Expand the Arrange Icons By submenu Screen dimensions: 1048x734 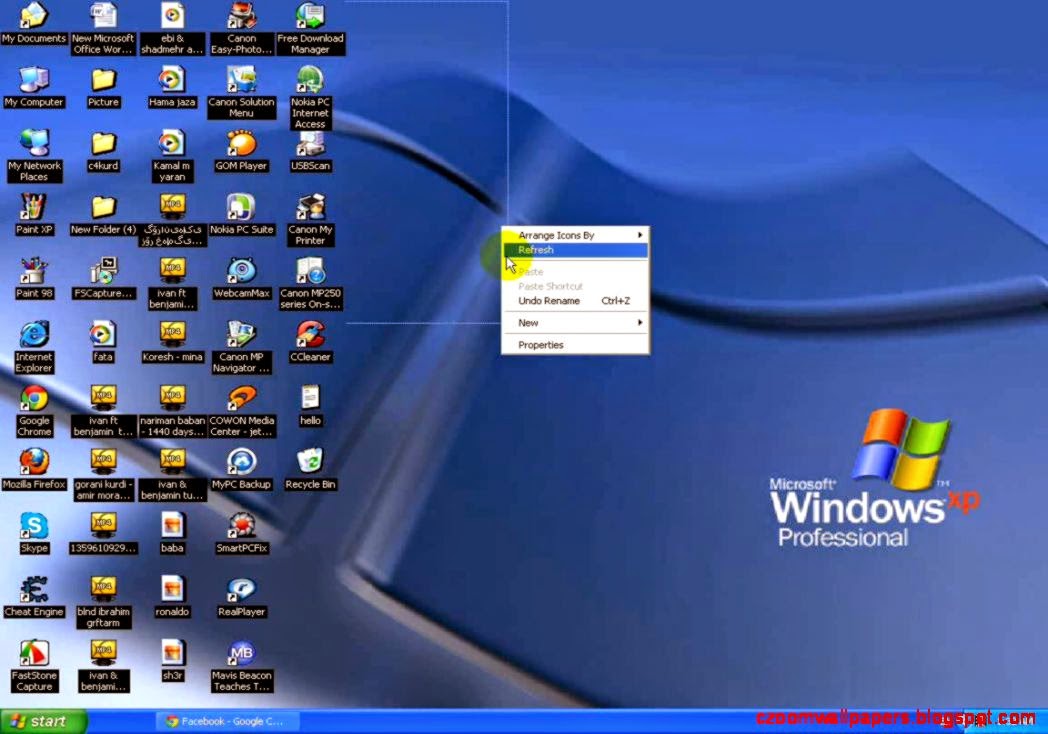click(560, 235)
